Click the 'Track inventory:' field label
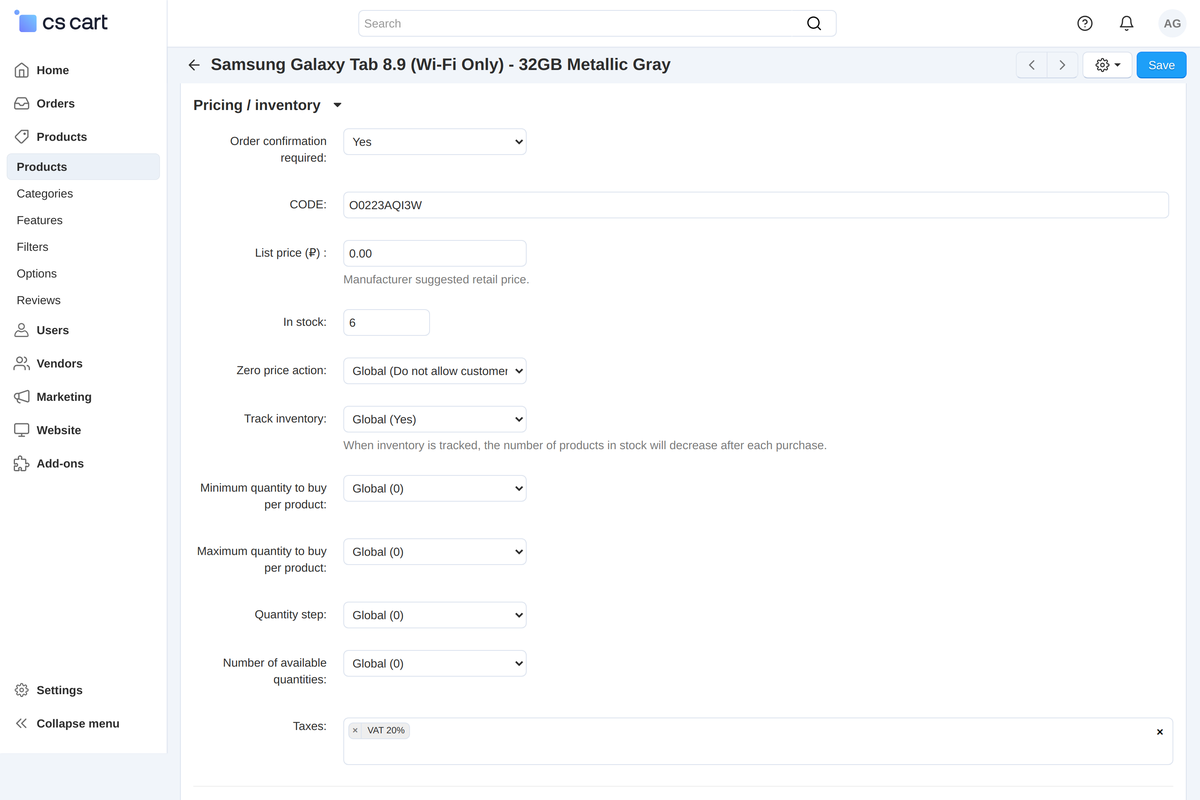The width and height of the screenshot is (1200, 800). click(285, 419)
